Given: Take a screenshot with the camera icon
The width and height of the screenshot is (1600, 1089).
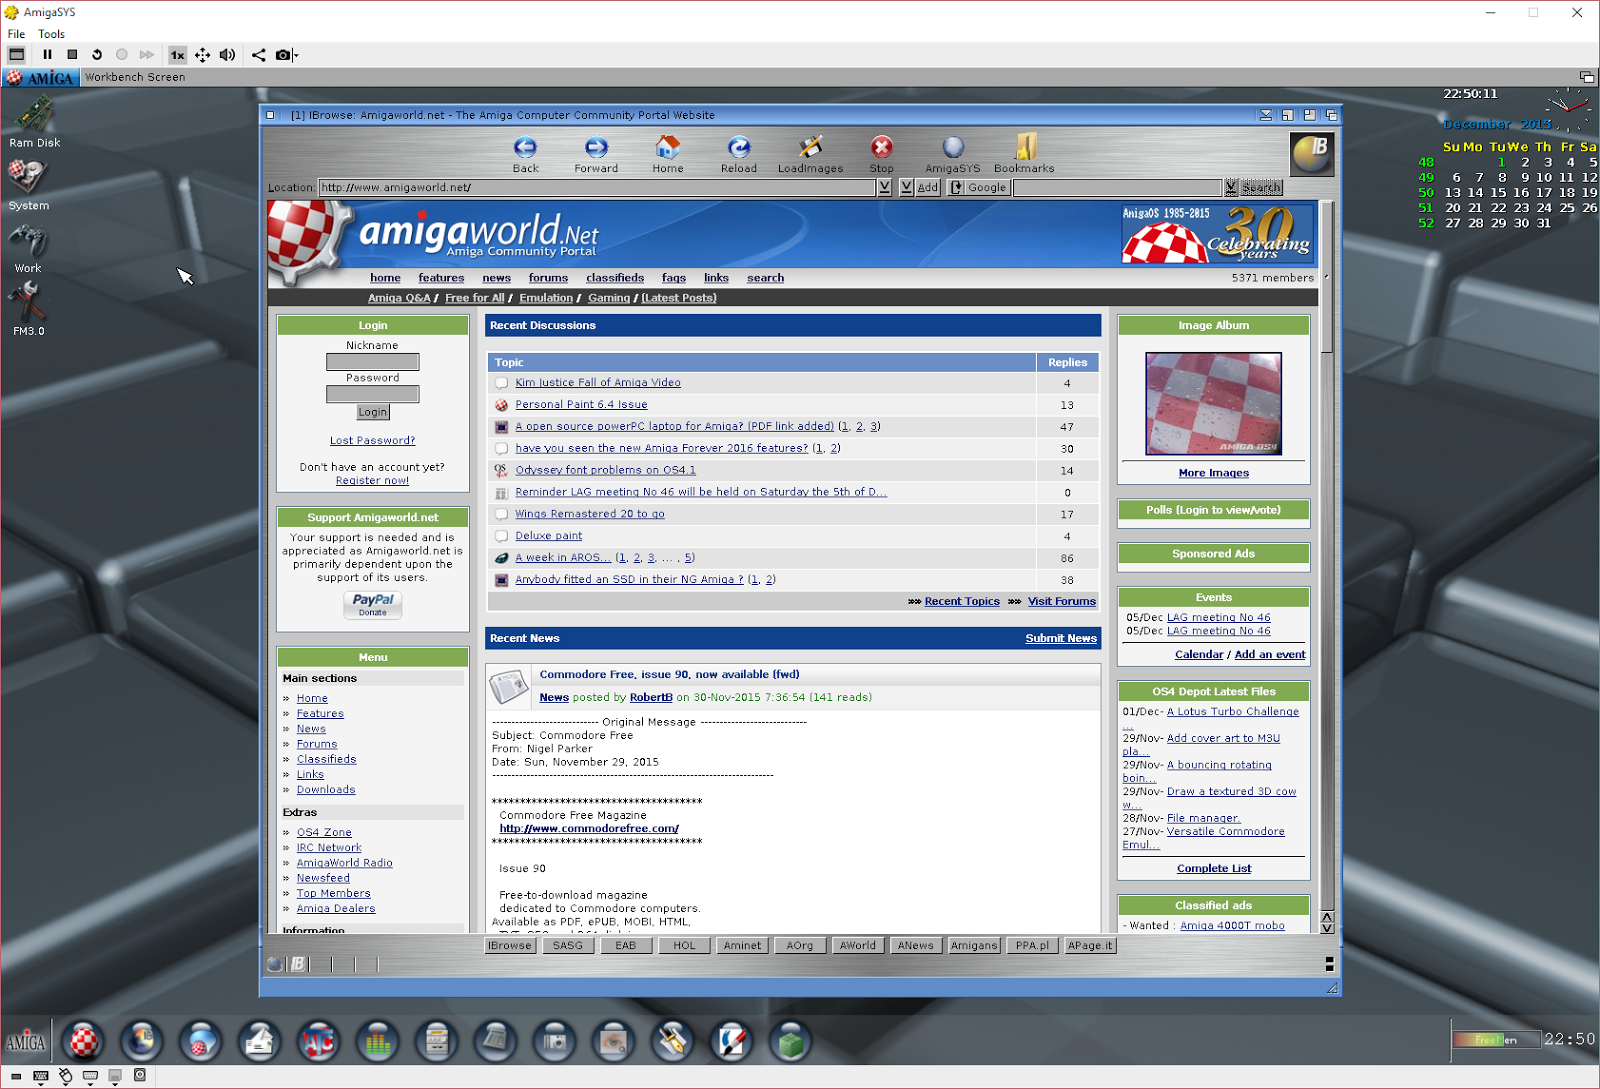Looking at the screenshot, I should coord(283,55).
